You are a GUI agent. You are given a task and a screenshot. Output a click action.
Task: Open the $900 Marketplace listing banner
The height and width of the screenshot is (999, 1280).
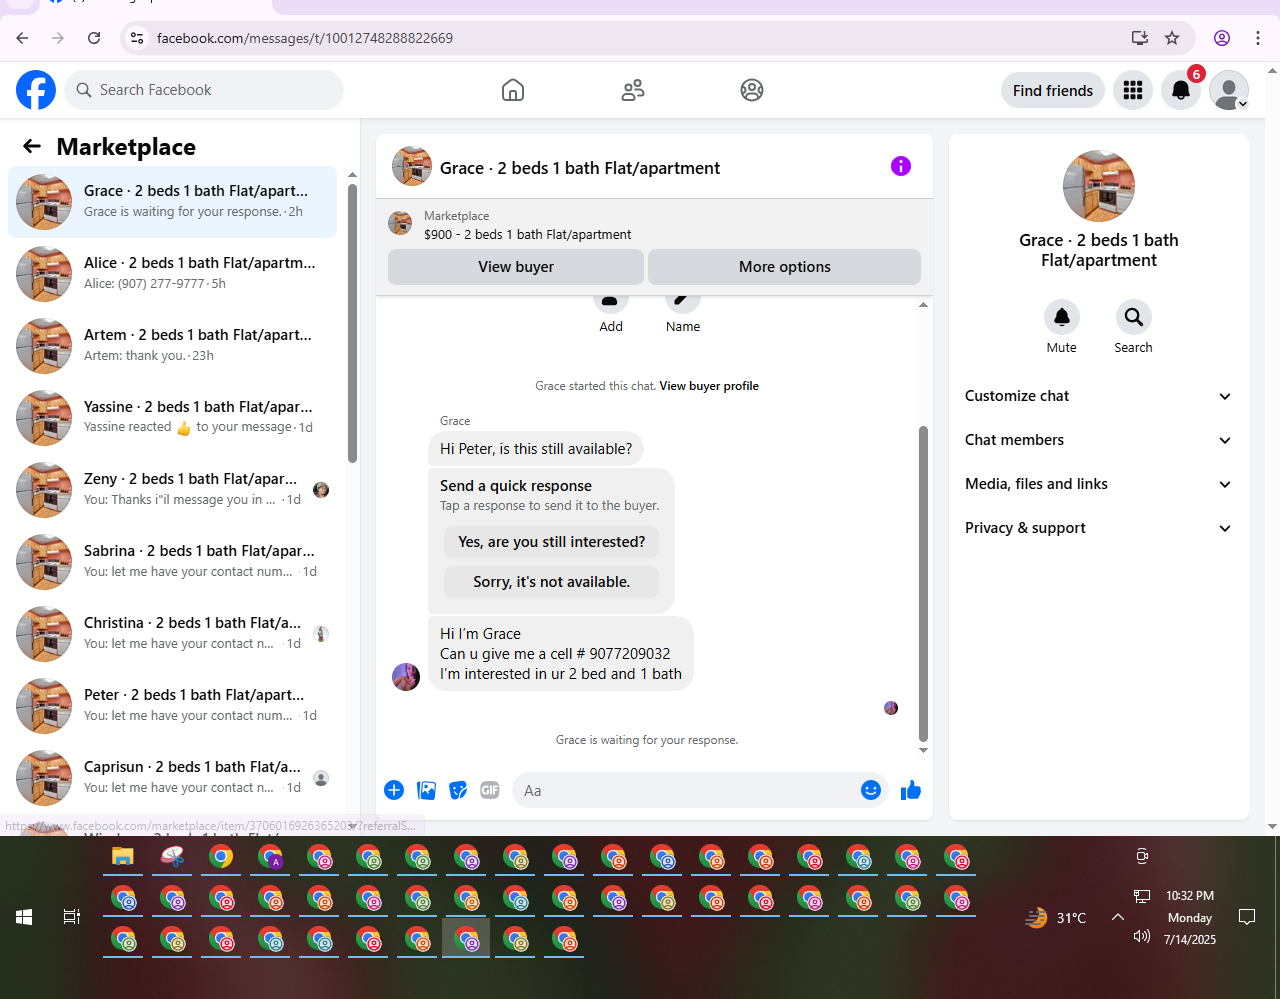point(654,225)
